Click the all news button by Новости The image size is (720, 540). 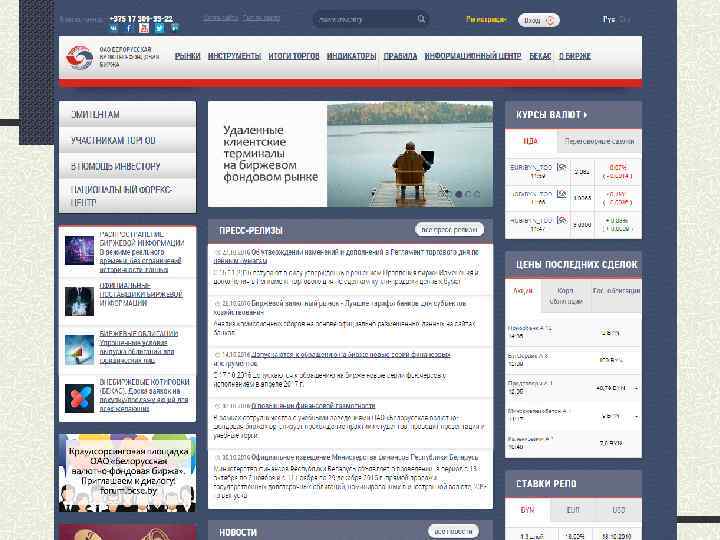point(453,531)
